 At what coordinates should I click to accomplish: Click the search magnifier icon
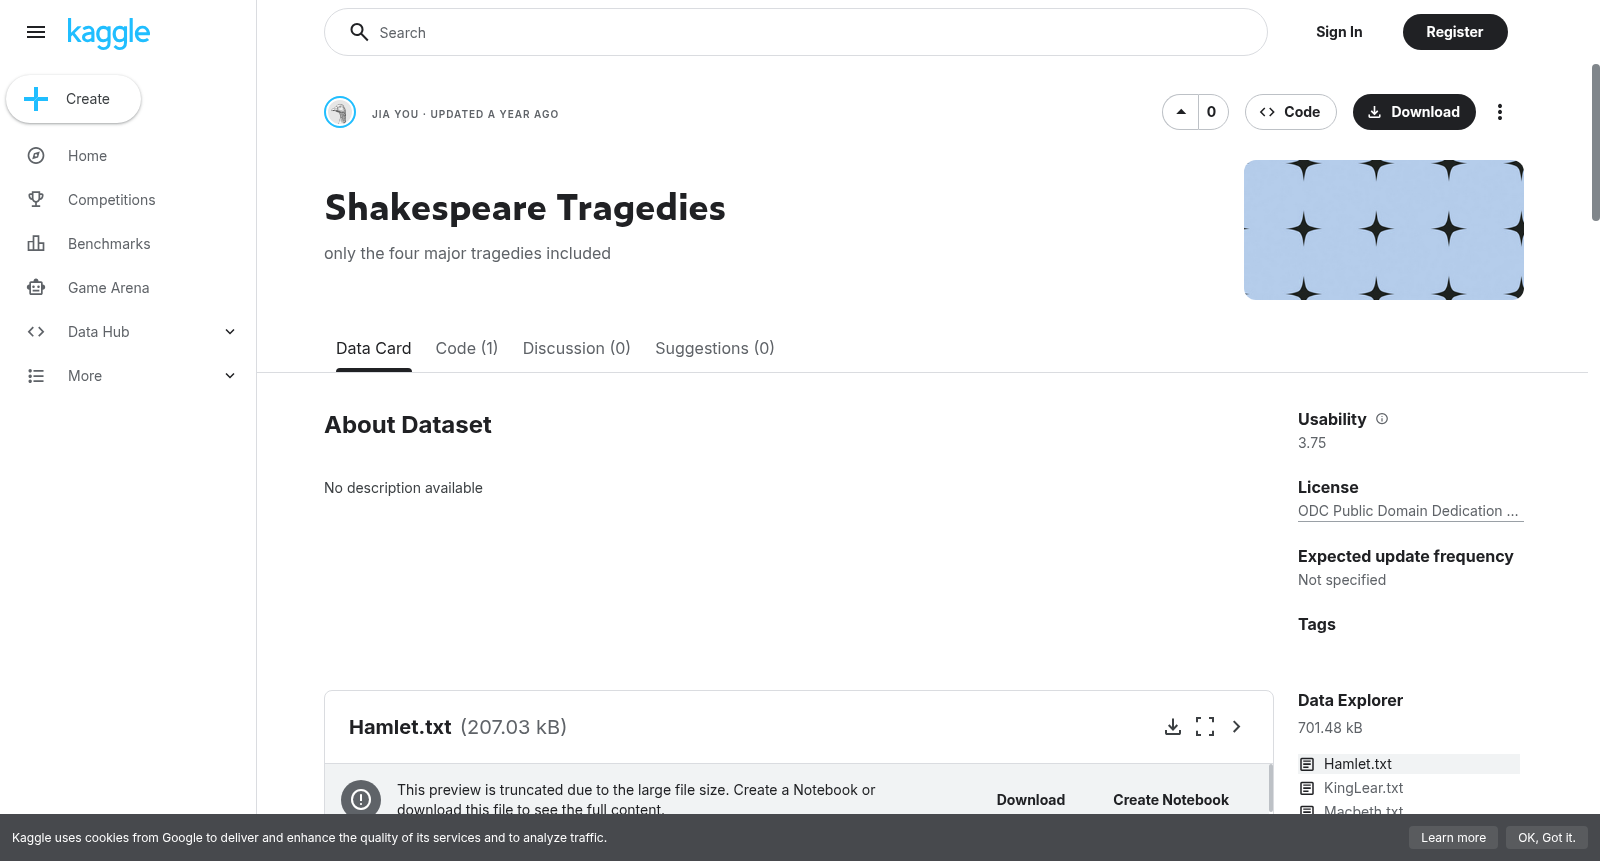[359, 32]
